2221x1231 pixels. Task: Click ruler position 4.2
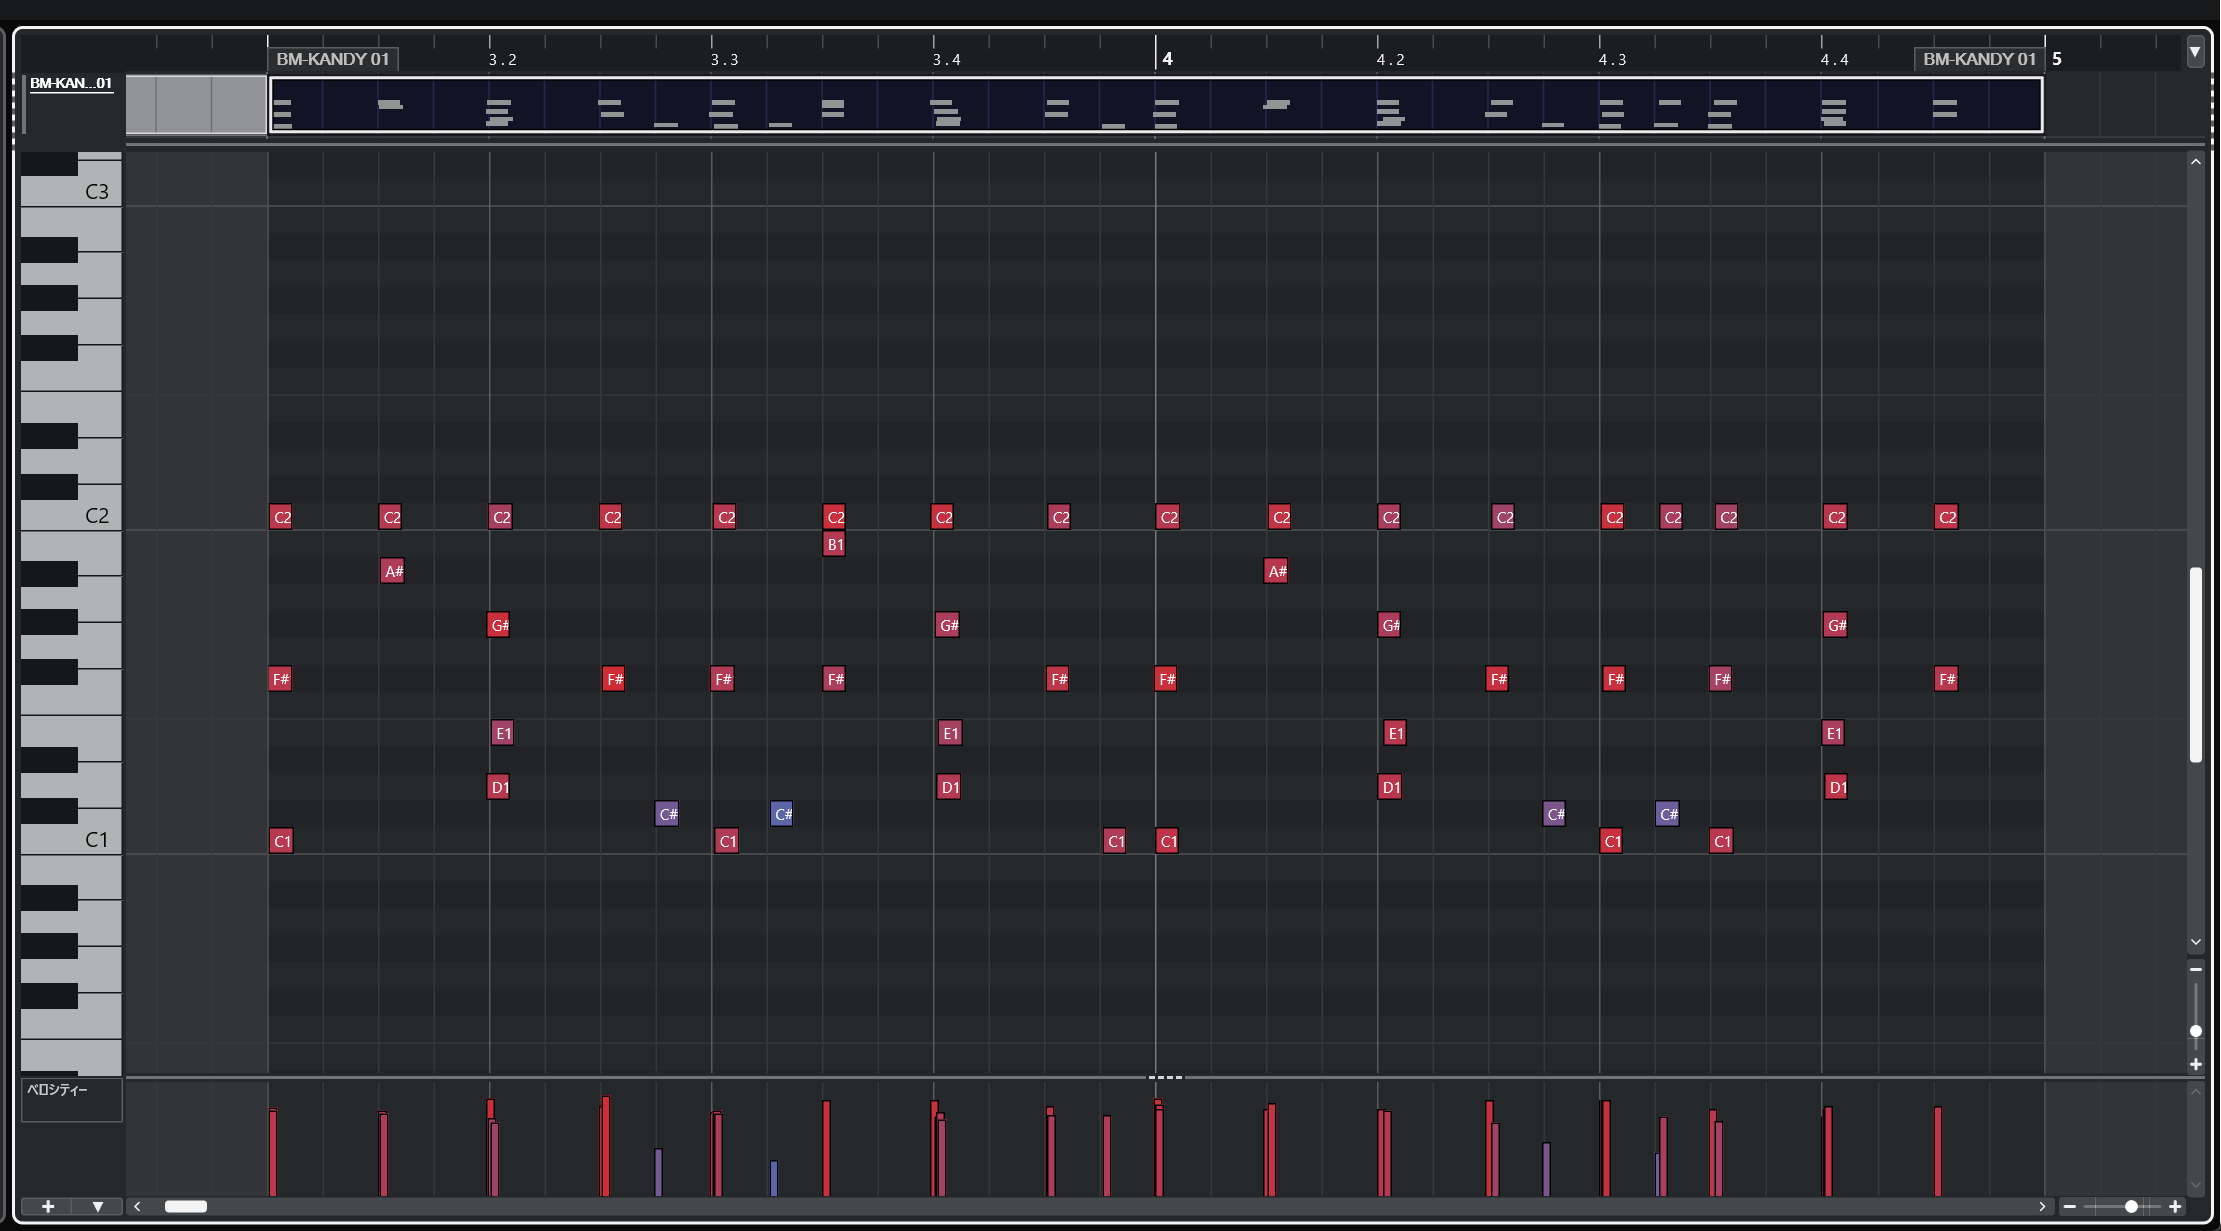(1391, 60)
